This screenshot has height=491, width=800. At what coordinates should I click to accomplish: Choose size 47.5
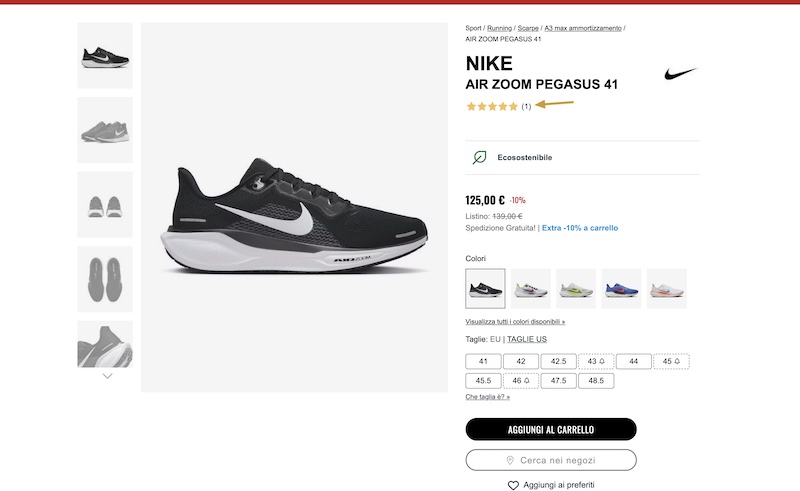click(558, 381)
